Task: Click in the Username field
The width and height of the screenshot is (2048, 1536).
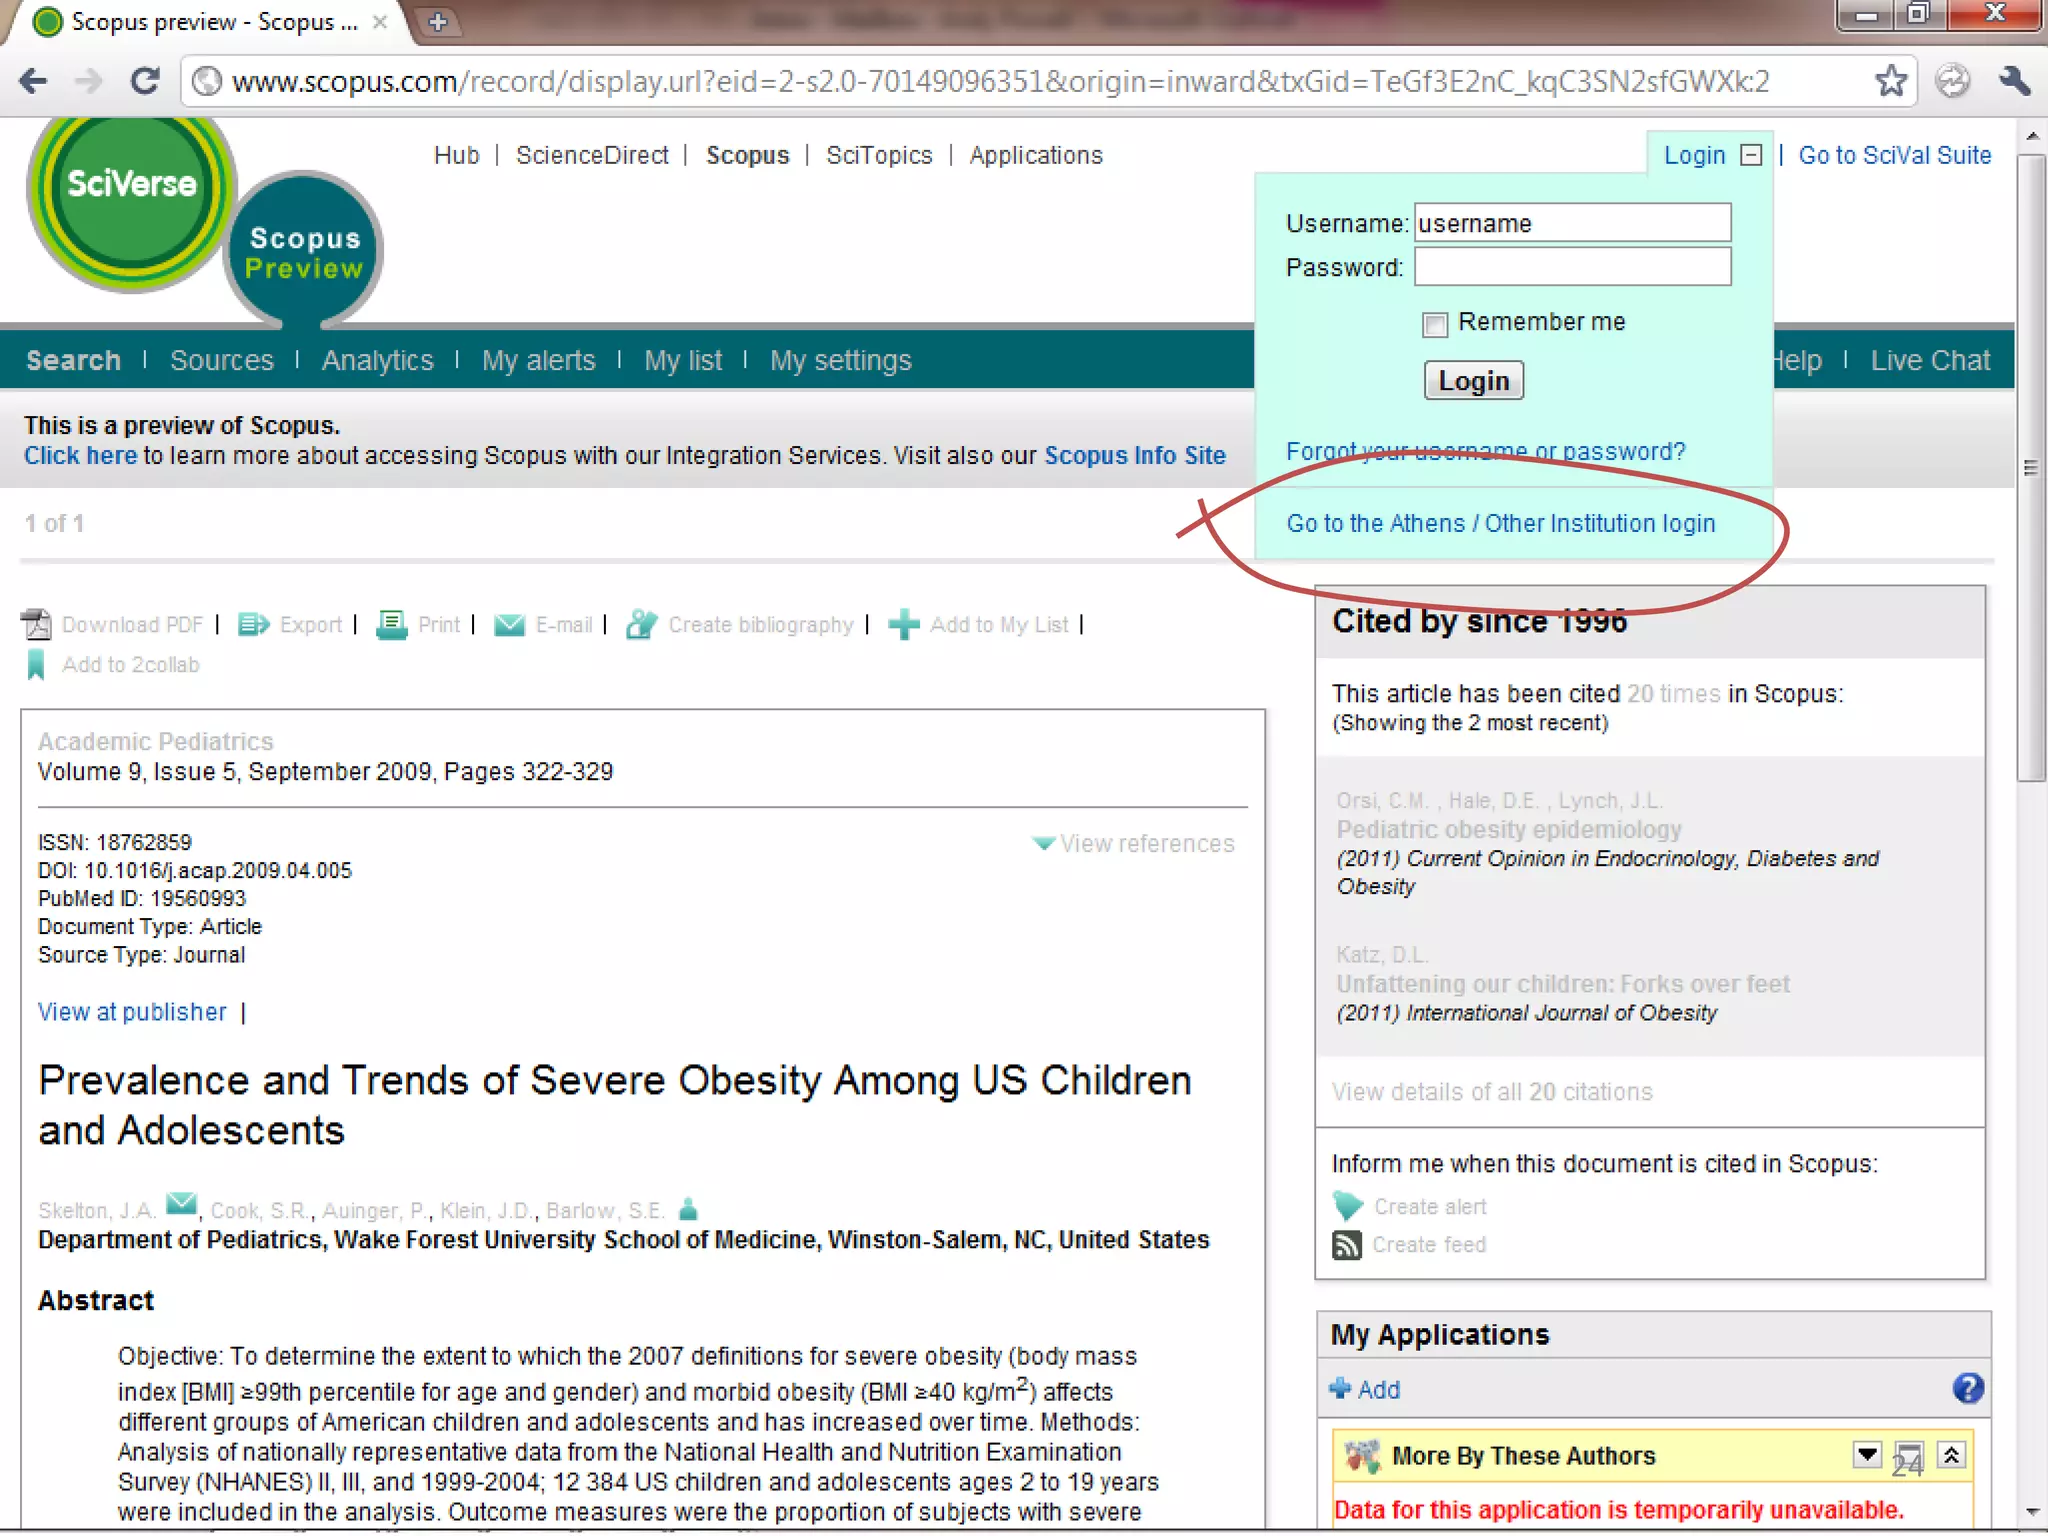Action: point(1572,223)
